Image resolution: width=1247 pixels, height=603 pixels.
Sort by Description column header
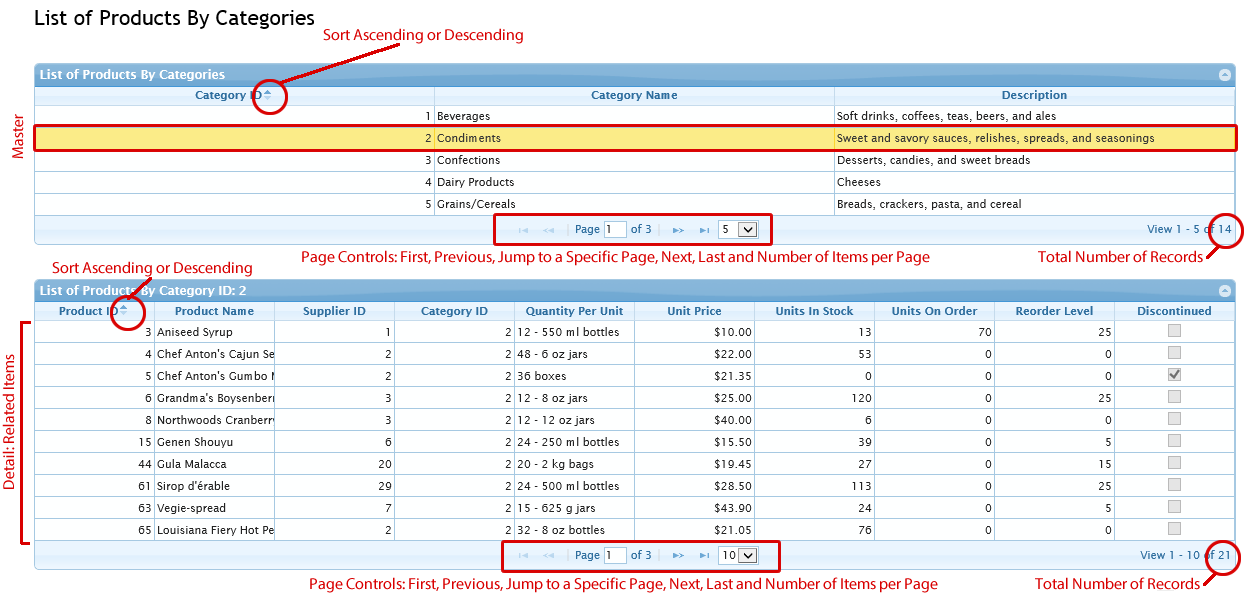[x=1034, y=95]
